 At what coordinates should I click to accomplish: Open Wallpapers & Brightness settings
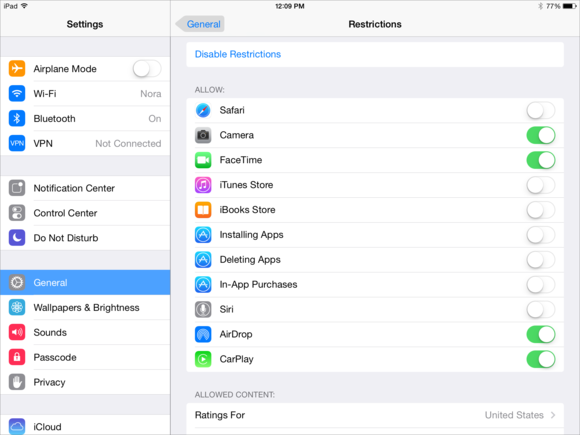pos(85,307)
